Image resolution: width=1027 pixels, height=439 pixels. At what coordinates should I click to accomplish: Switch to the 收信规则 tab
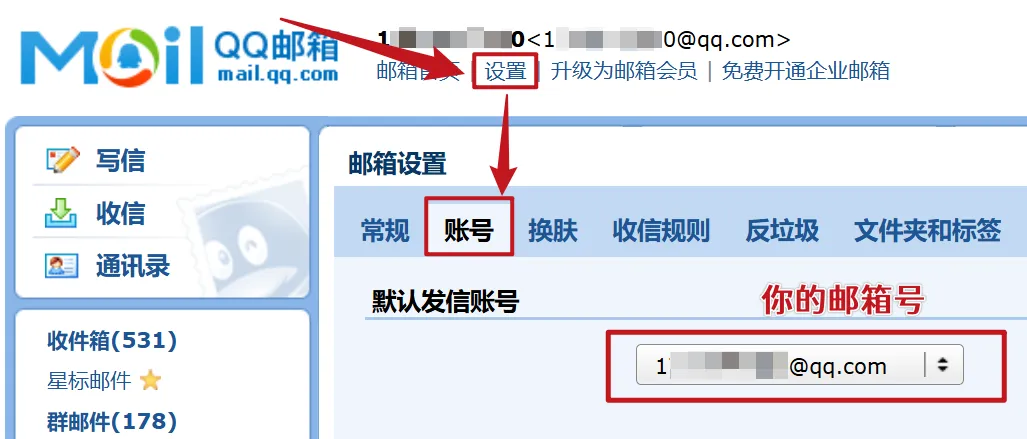pos(662,231)
